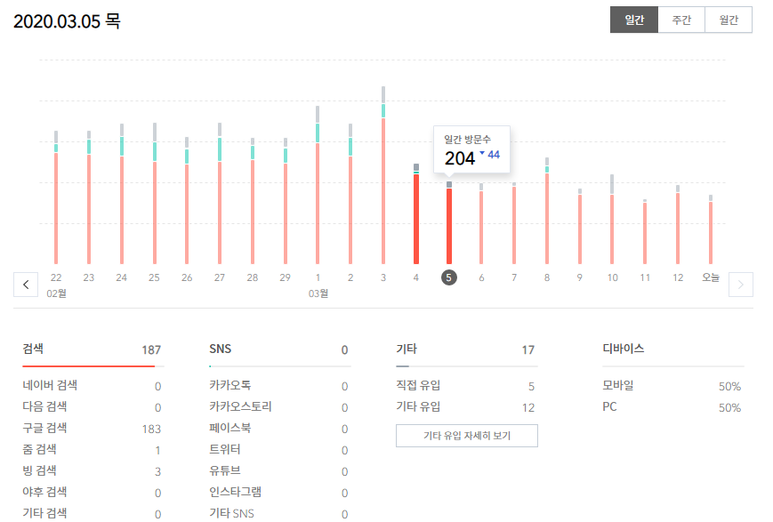Click the 카카오스토리 row

click(x=279, y=407)
